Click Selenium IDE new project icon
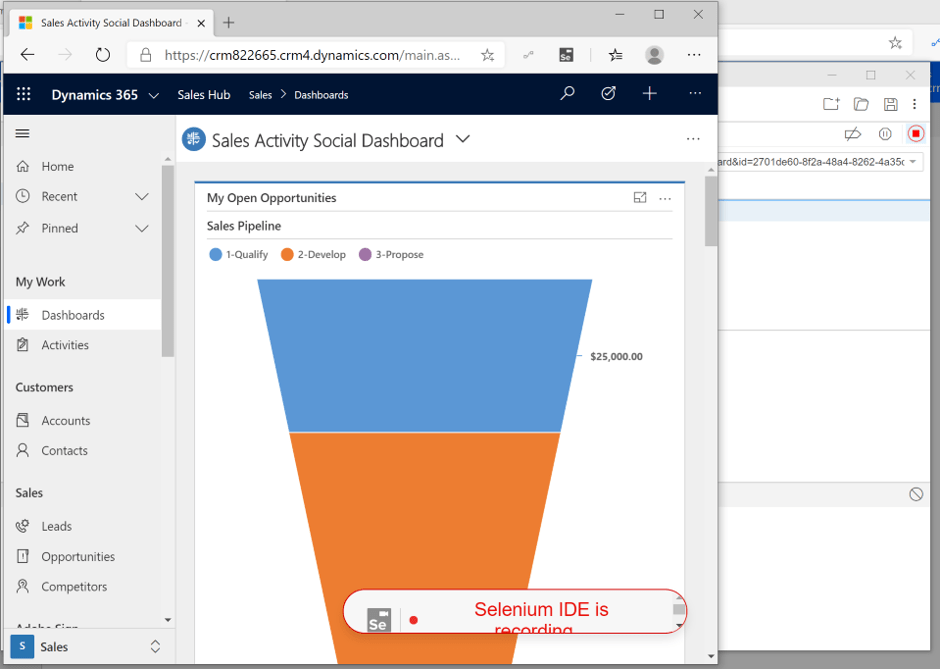 point(831,104)
